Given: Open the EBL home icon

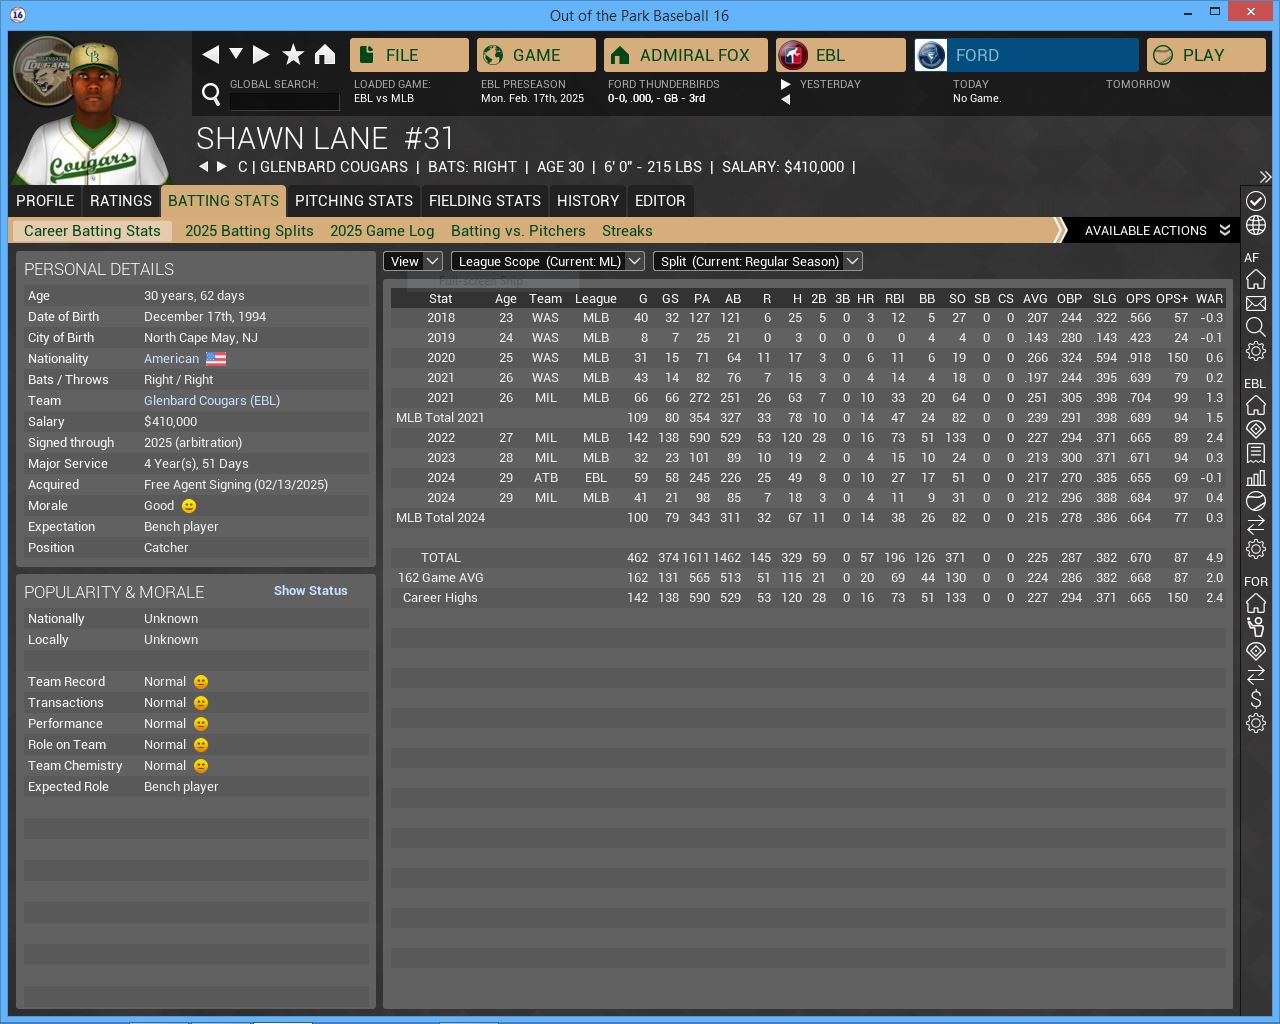Looking at the screenshot, I should click(x=1256, y=405).
